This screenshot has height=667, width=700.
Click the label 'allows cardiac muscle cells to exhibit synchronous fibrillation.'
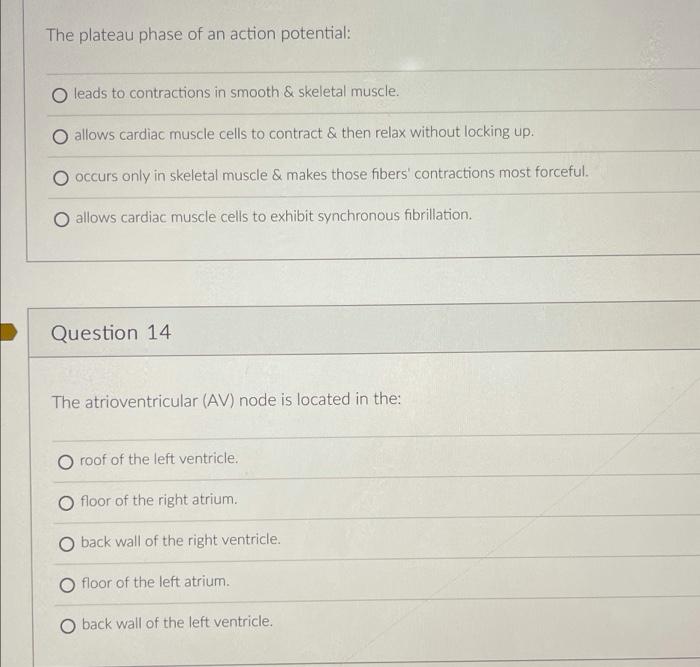click(274, 217)
